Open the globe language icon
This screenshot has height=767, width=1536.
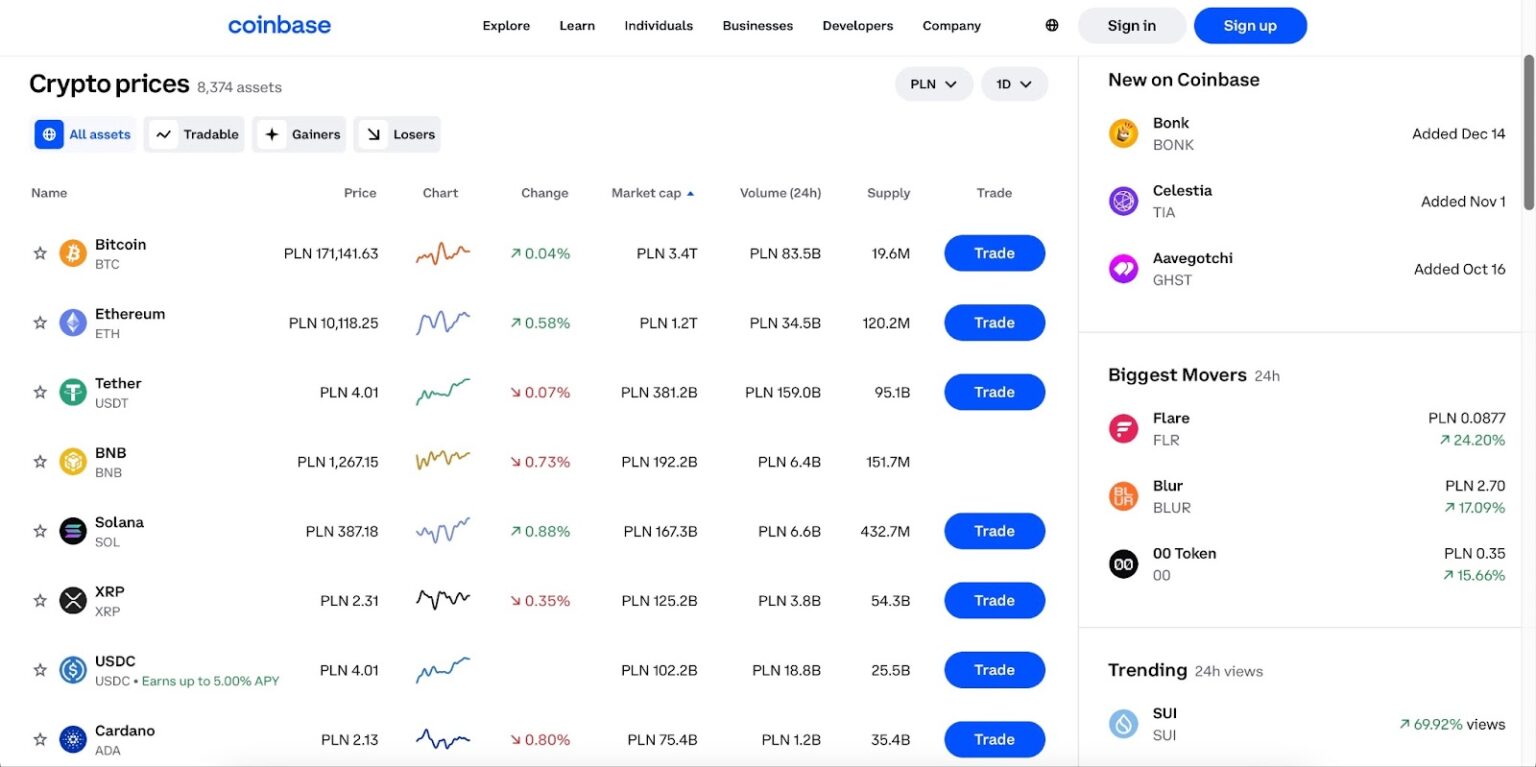1051,25
